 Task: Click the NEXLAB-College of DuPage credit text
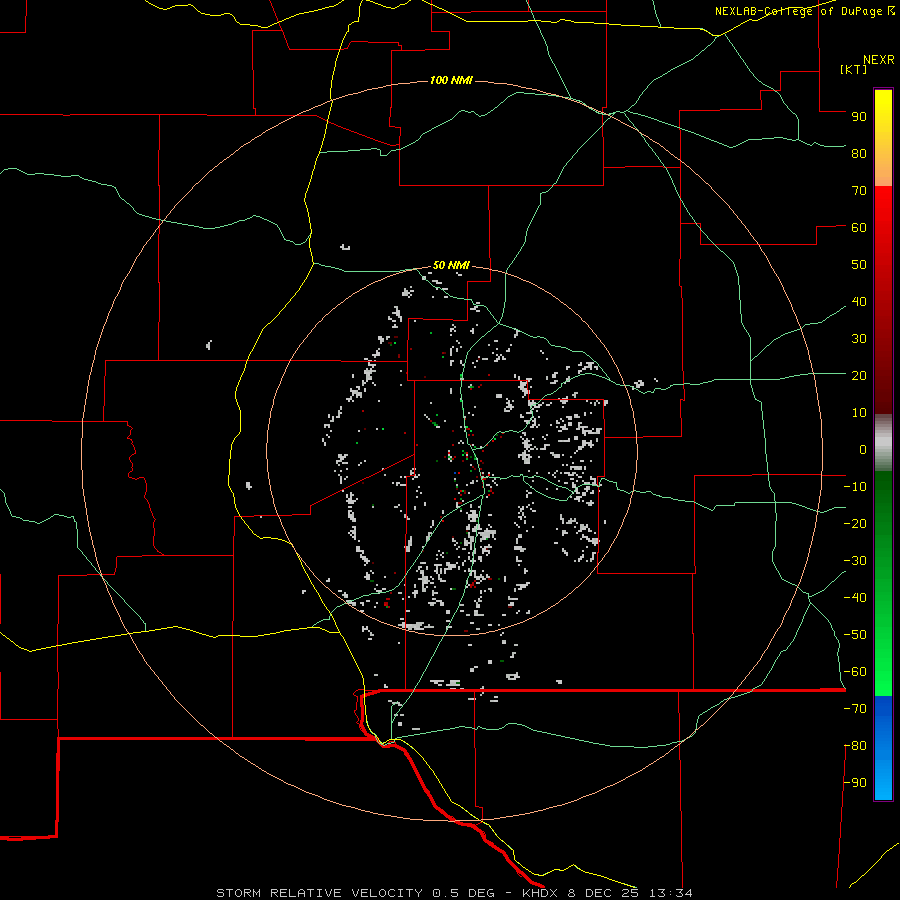(x=804, y=11)
